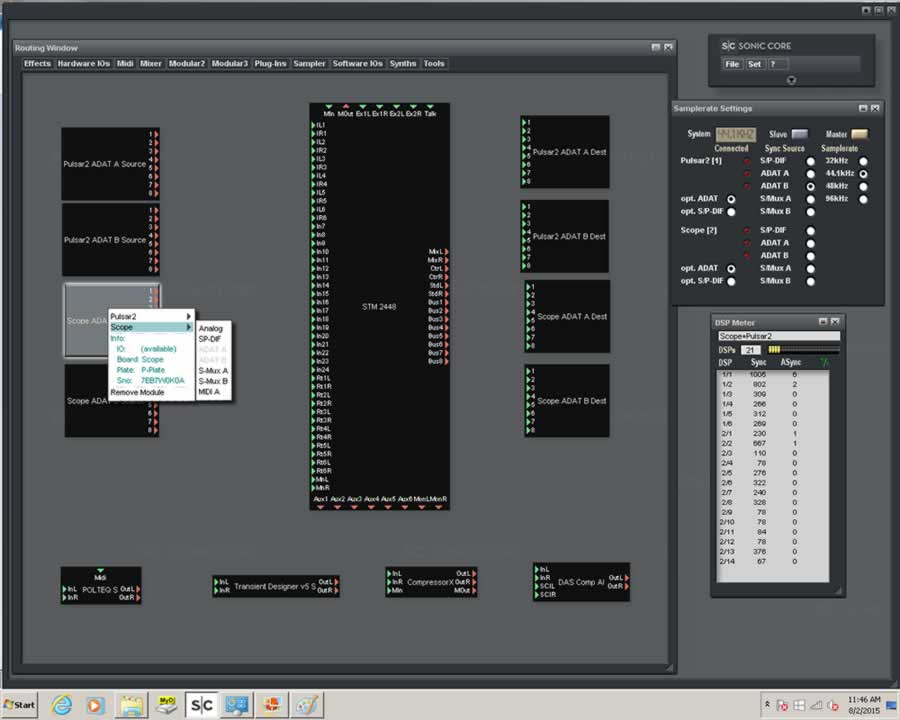
Task: Click the Start button
Action: point(20,705)
